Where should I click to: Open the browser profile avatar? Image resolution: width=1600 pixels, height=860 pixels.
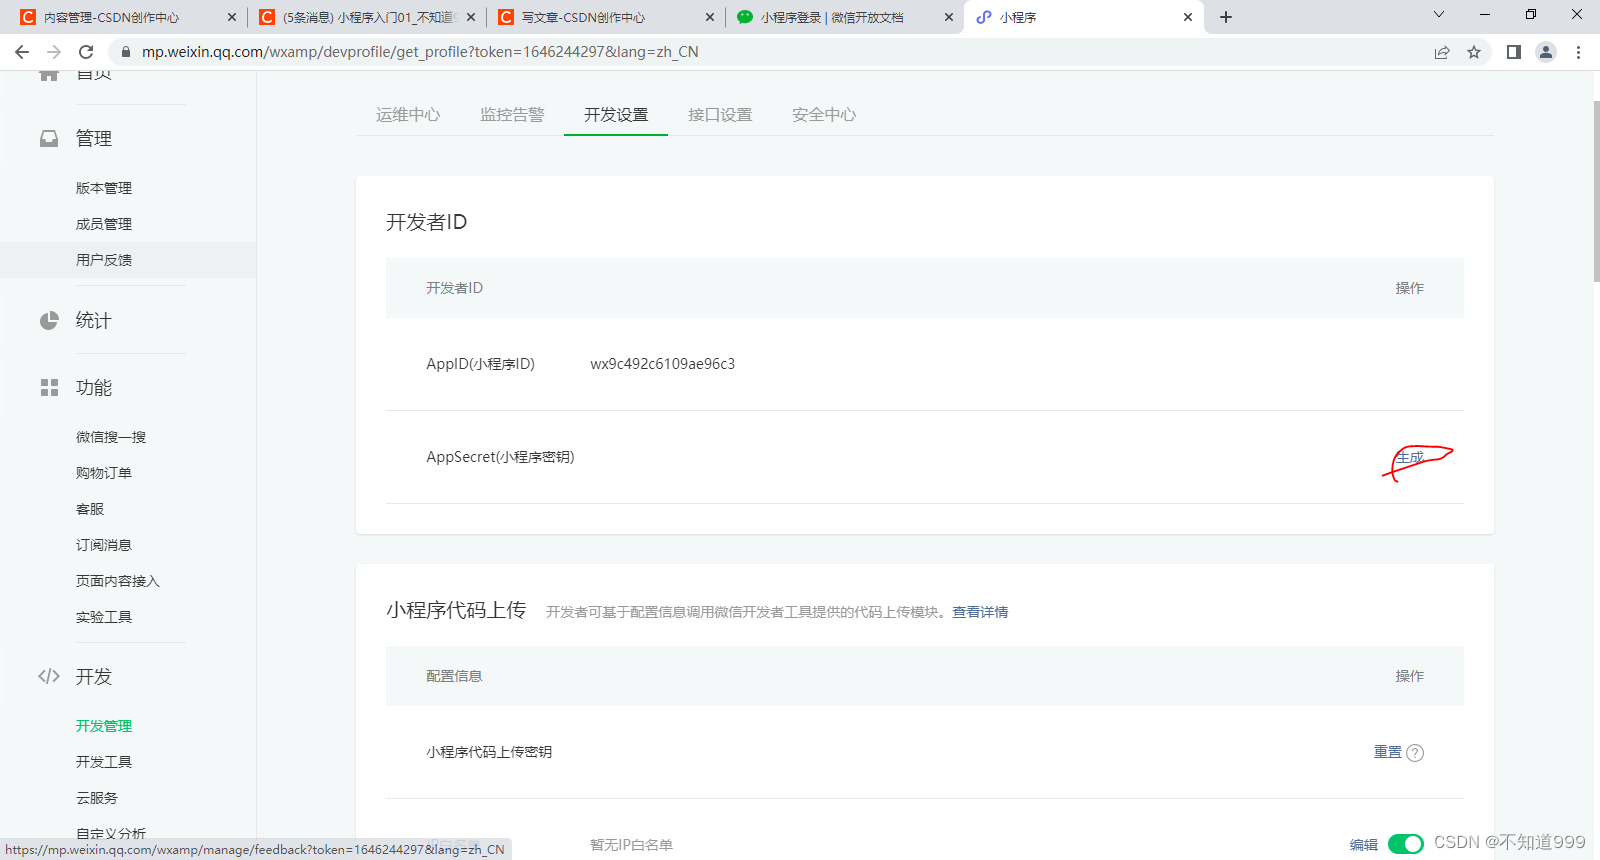coord(1546,52)
